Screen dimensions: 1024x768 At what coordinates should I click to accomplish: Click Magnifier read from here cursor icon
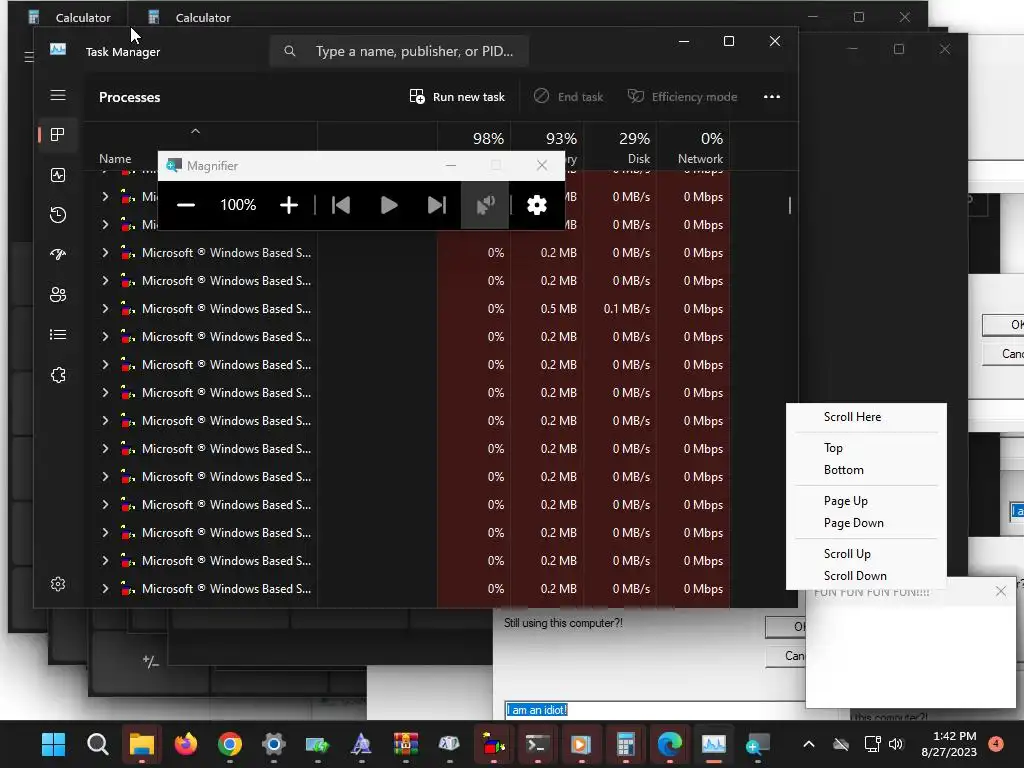tap(485, 205)
